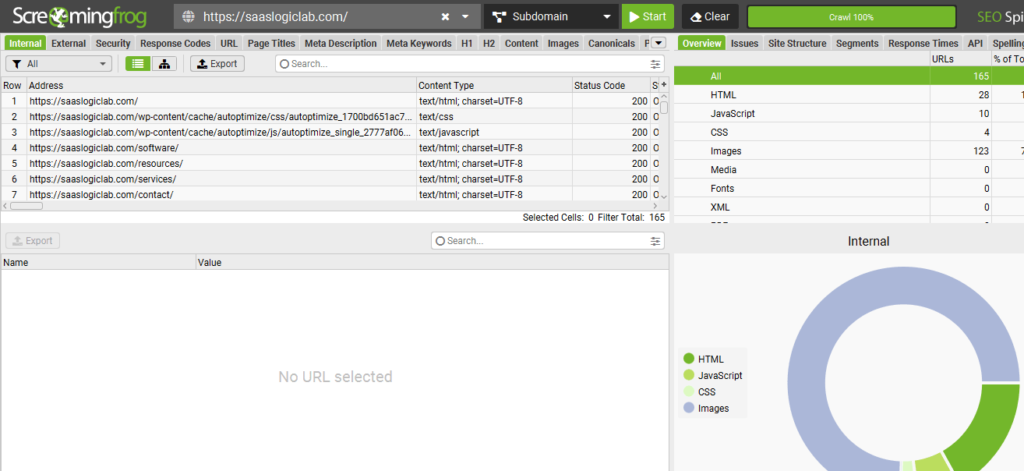
Task: Open the URL history dropdown arrow
Action: pos(466,16)
